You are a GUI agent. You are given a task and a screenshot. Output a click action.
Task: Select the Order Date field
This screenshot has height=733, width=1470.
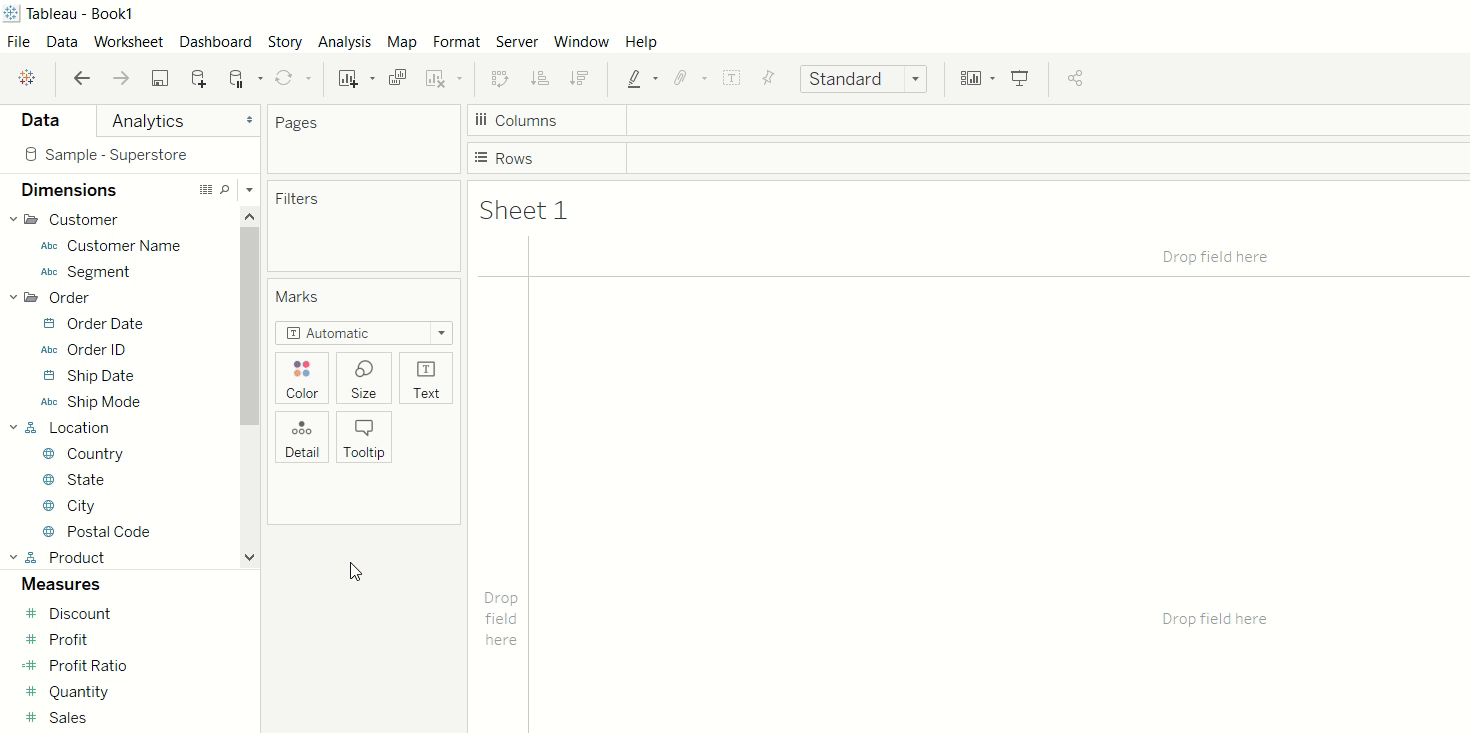tap(104, 323)
